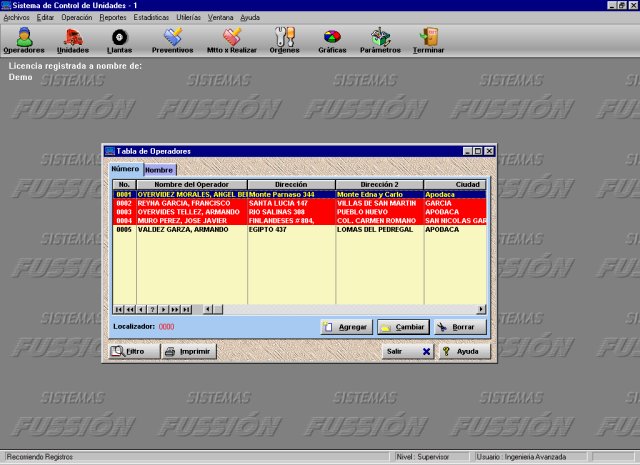Screen dimensions: 640x465
Task: Open the Gráficas chart icon
Action: click(332, 40)
